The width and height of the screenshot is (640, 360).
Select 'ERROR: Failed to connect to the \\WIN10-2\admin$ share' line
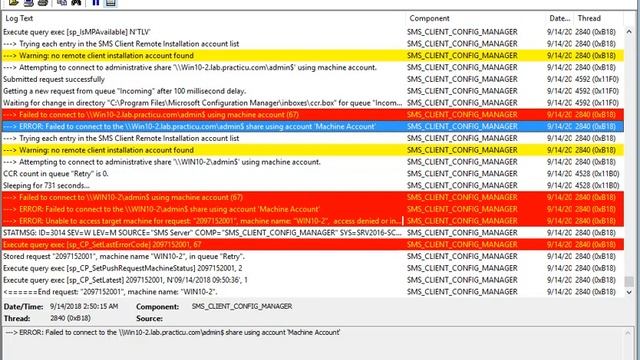[x=313, y=209]
